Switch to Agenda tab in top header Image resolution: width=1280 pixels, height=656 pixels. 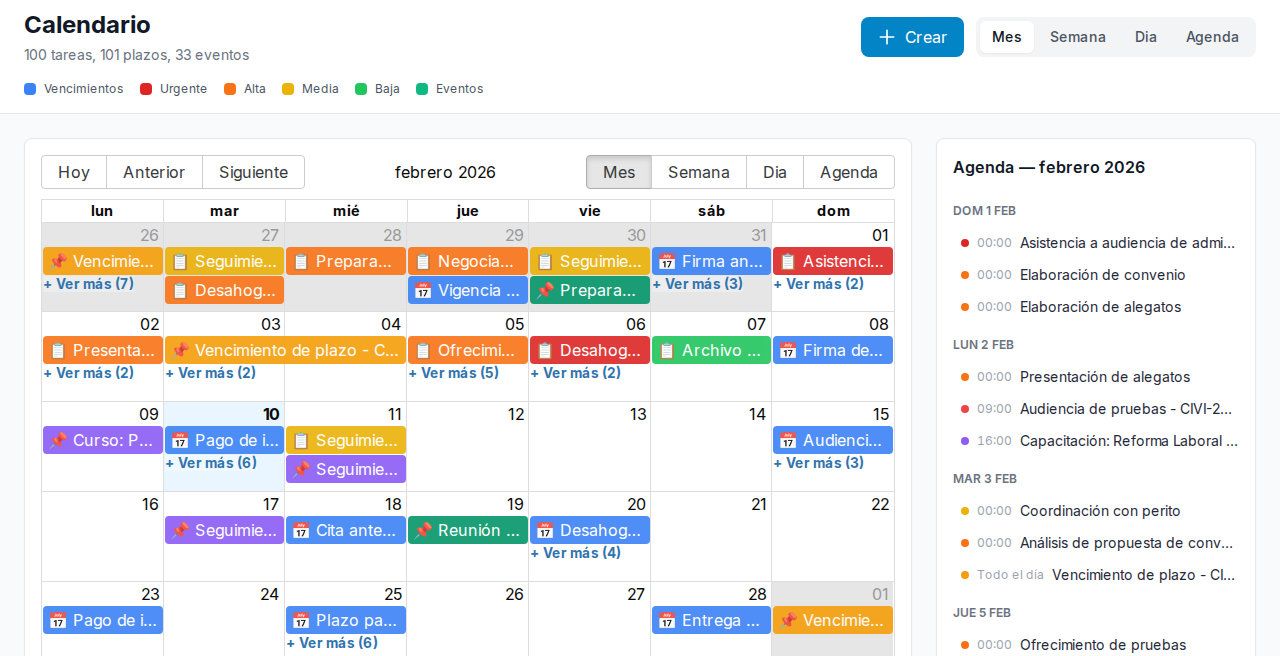(x=1212, y=37)
